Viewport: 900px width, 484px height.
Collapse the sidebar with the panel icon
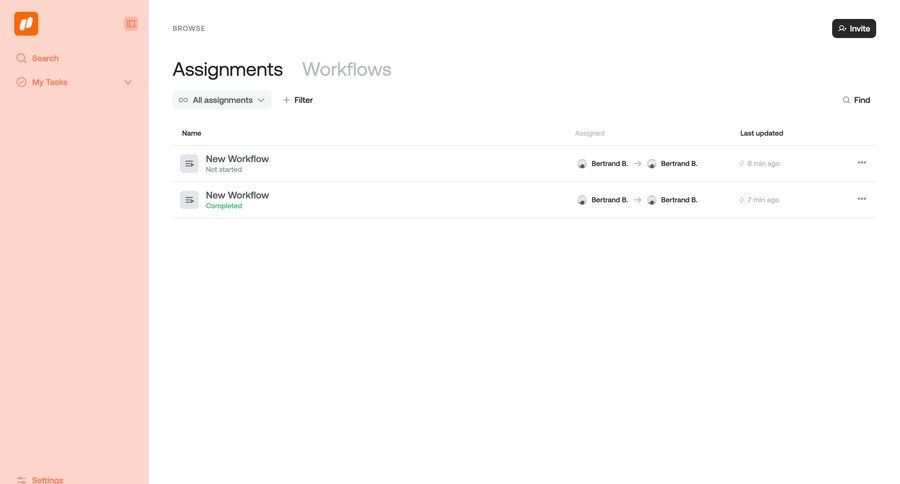click(x=131, y=24)
